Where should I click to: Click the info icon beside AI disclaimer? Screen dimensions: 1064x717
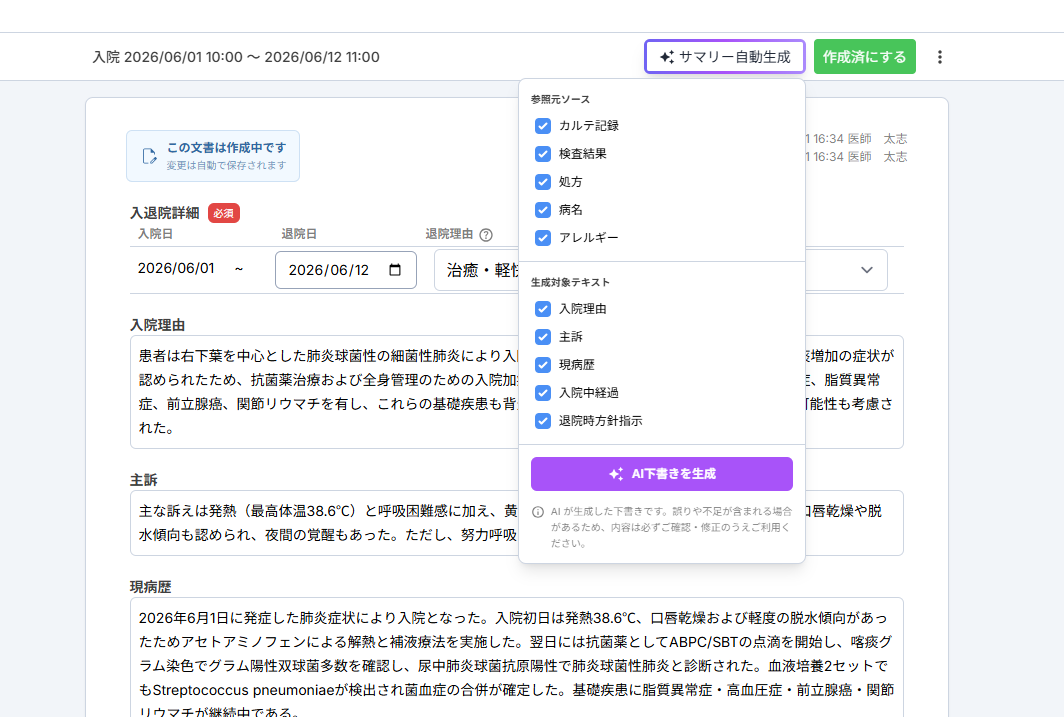(x=538, y=512)
